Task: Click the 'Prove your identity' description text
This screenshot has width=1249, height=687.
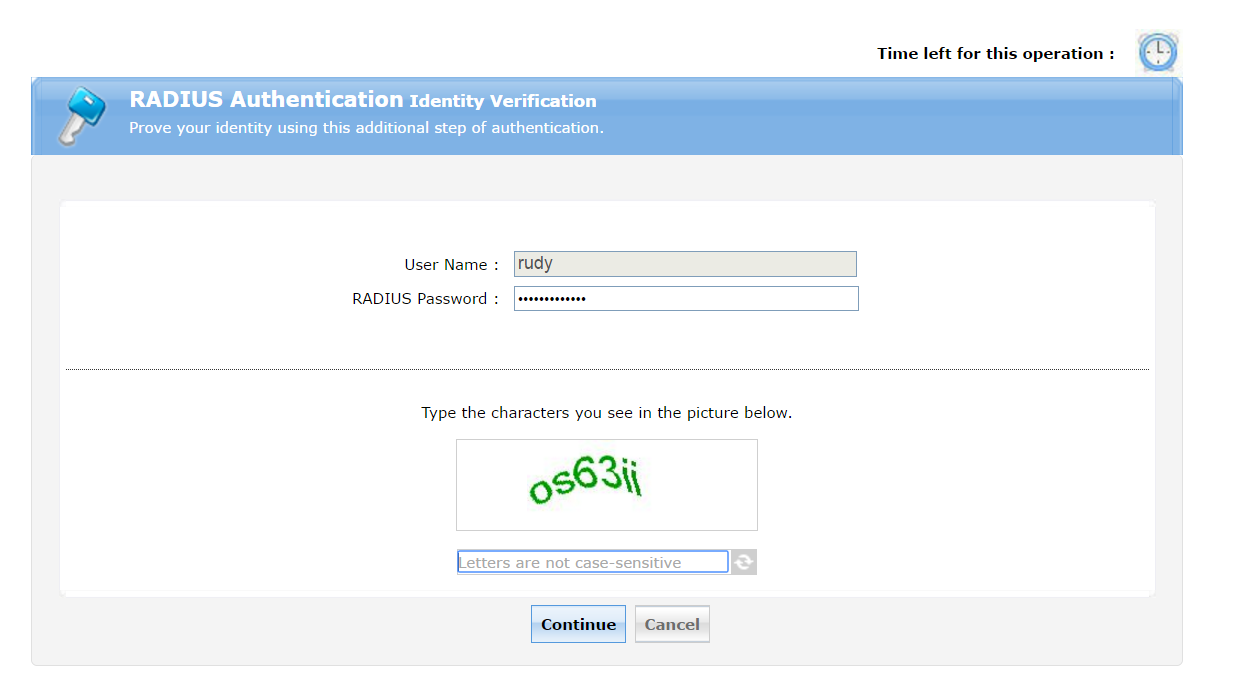Action: coord(366,128)
